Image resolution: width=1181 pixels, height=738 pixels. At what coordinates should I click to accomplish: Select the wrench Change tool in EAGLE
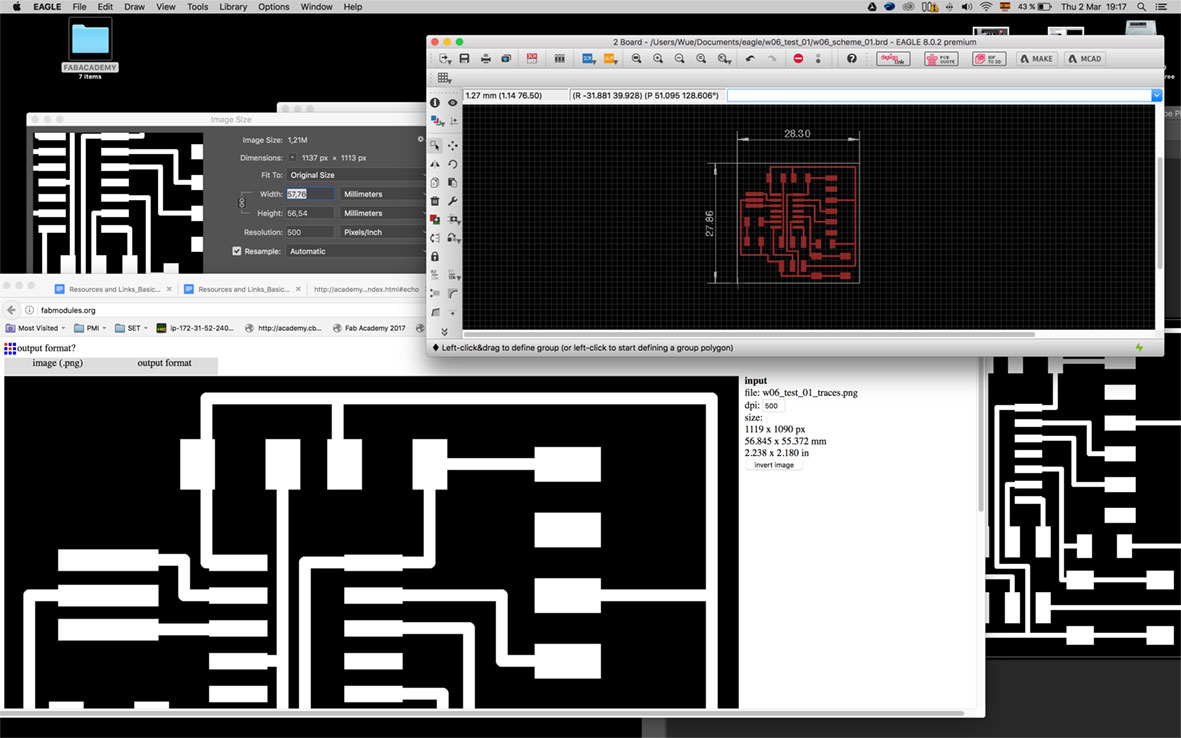point(453,201)
